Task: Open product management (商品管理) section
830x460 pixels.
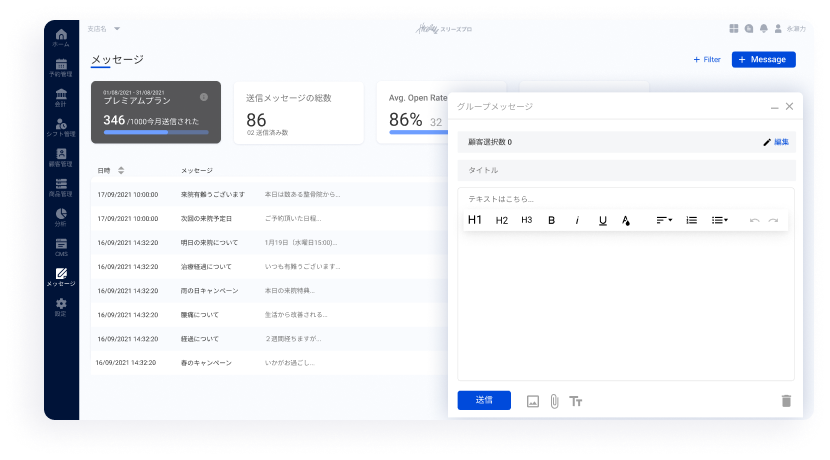Action: [61, 187]
